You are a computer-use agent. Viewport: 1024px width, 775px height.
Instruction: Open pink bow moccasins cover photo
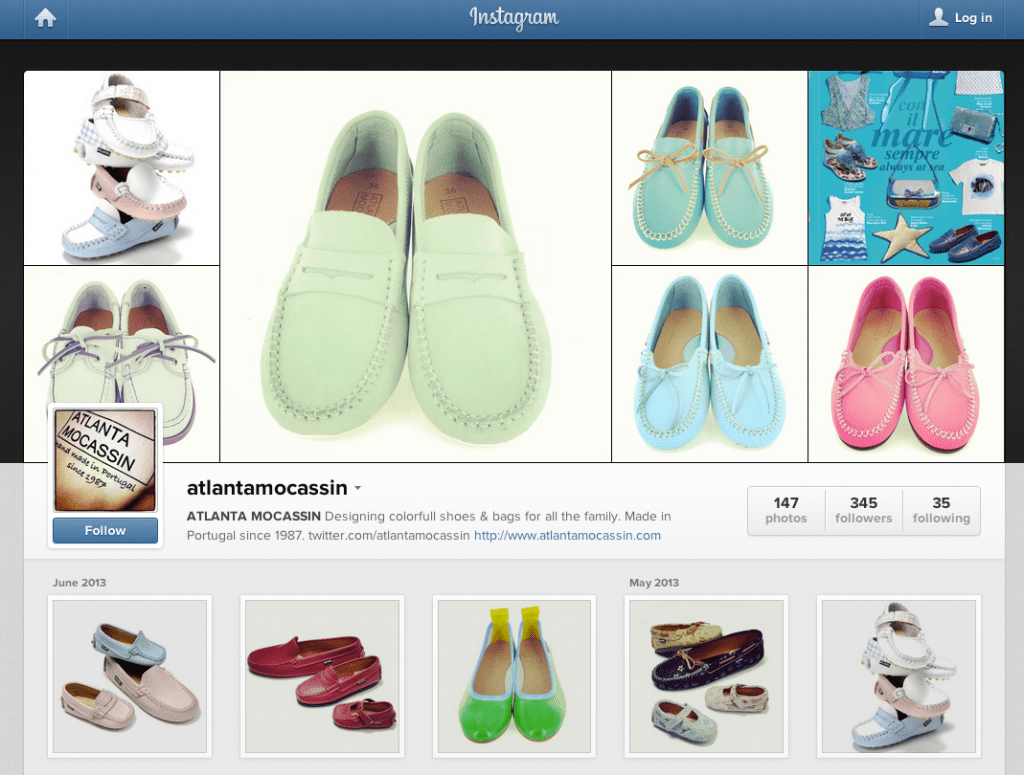click(x=906, y=364)
